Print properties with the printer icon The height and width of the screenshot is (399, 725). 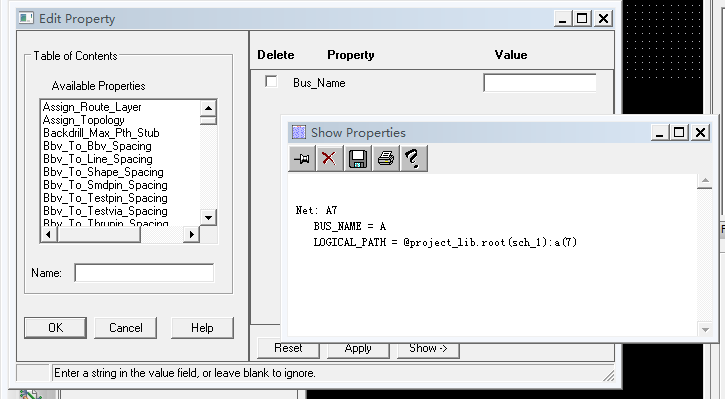click(386, 159)
